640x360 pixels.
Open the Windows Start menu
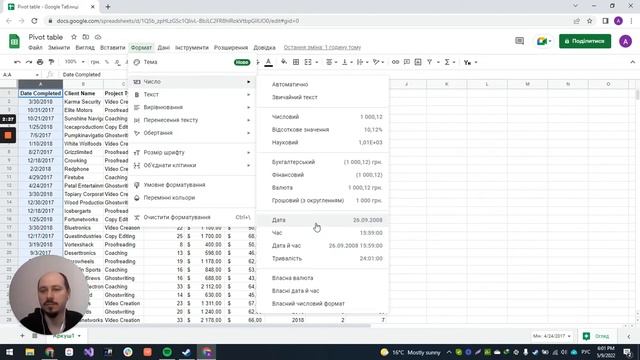pyautogui.click(x=9, y=352)
